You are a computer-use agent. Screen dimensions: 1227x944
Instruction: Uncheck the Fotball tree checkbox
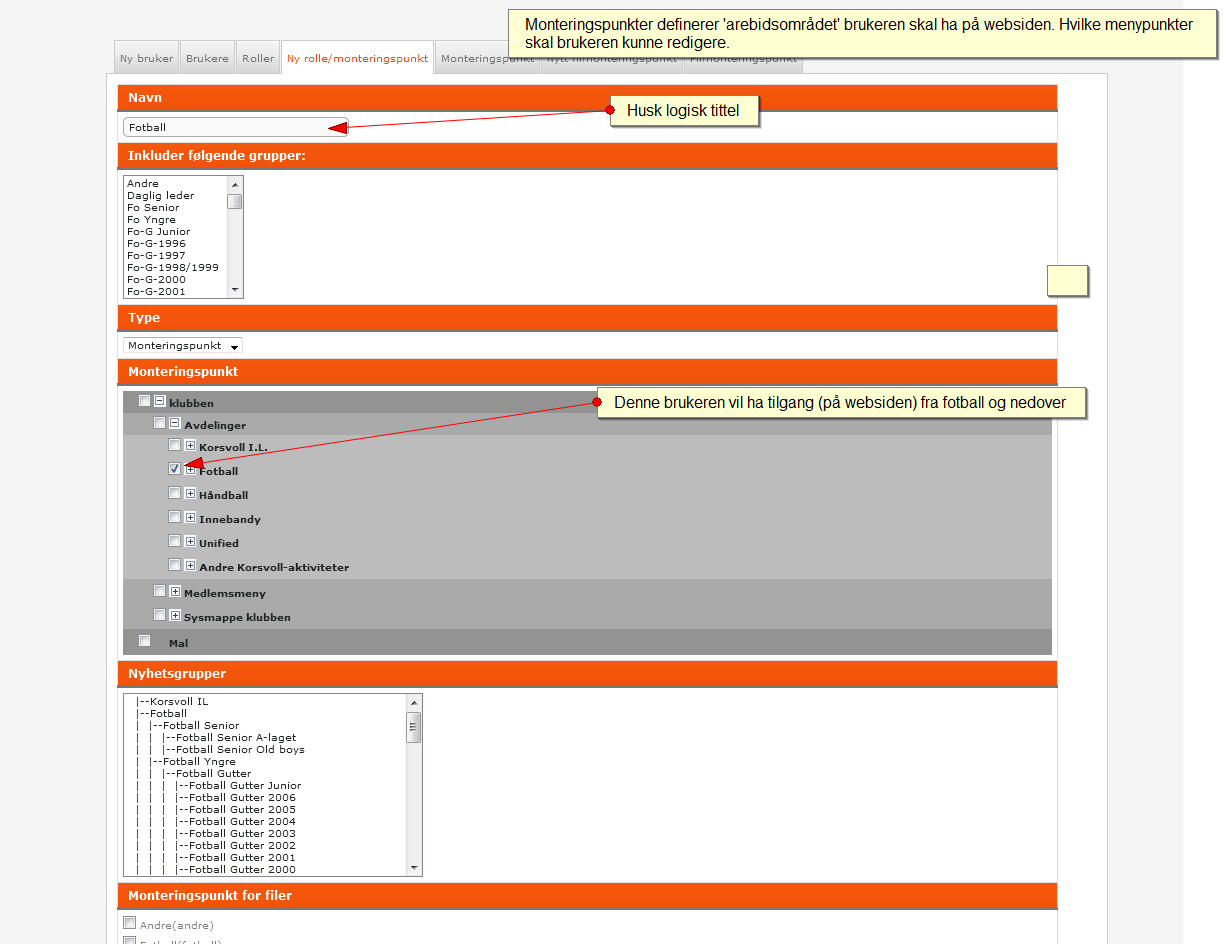pos(175,468)
